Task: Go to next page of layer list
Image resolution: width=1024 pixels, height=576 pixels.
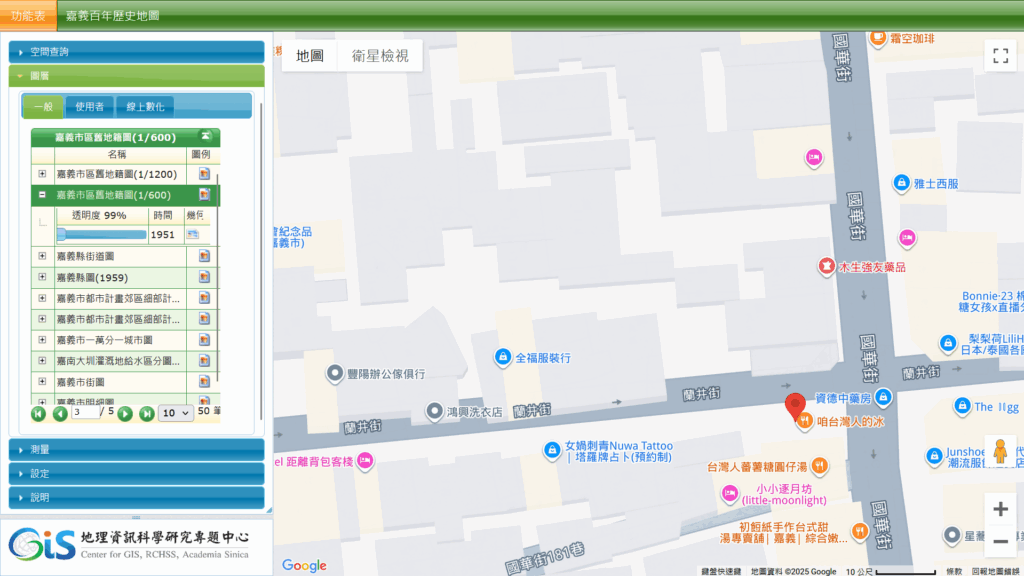Action: click(125, 413)
